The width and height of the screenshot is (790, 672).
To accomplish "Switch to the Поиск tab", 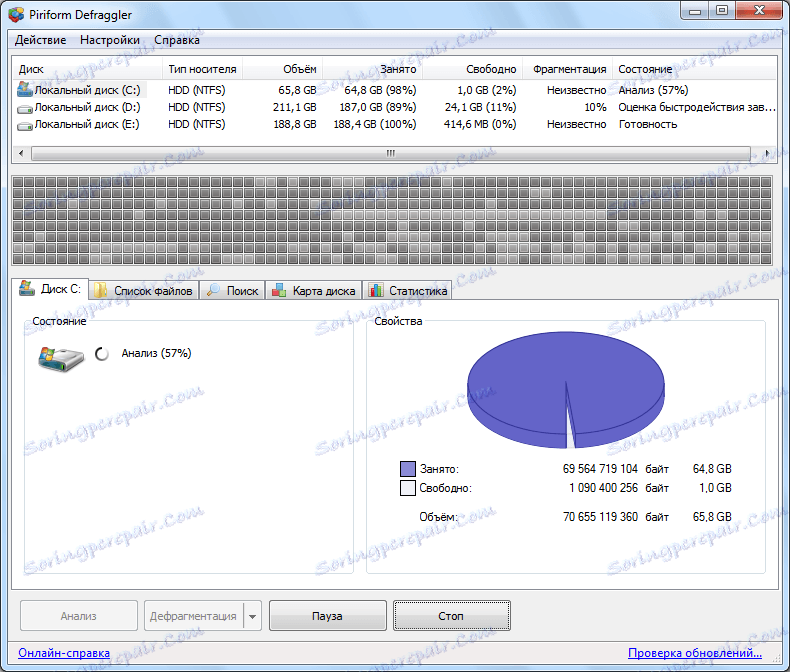I will pyautogui.click(x=232, y=291).
